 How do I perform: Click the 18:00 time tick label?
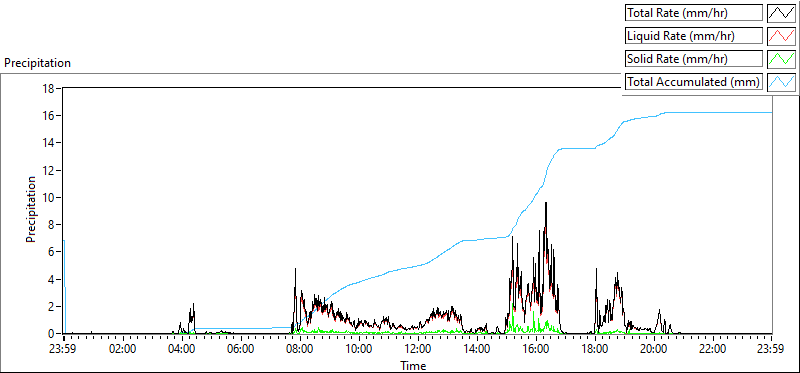[x=595, y=350]
